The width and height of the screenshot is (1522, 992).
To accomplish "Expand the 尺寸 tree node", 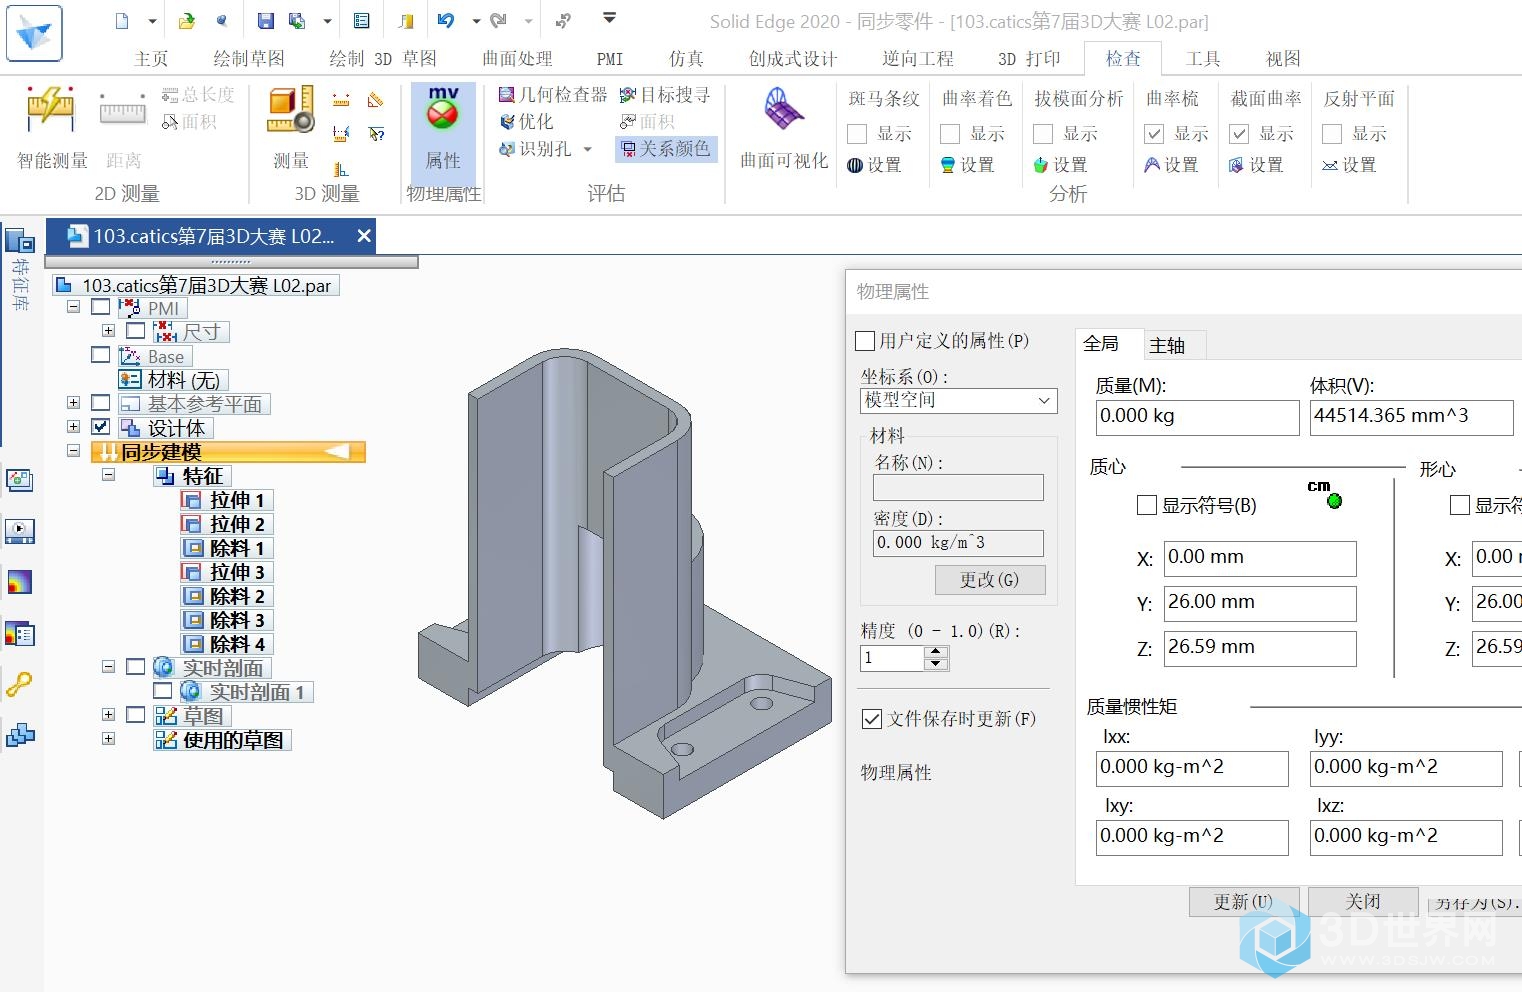I will [x=108, y=331].
